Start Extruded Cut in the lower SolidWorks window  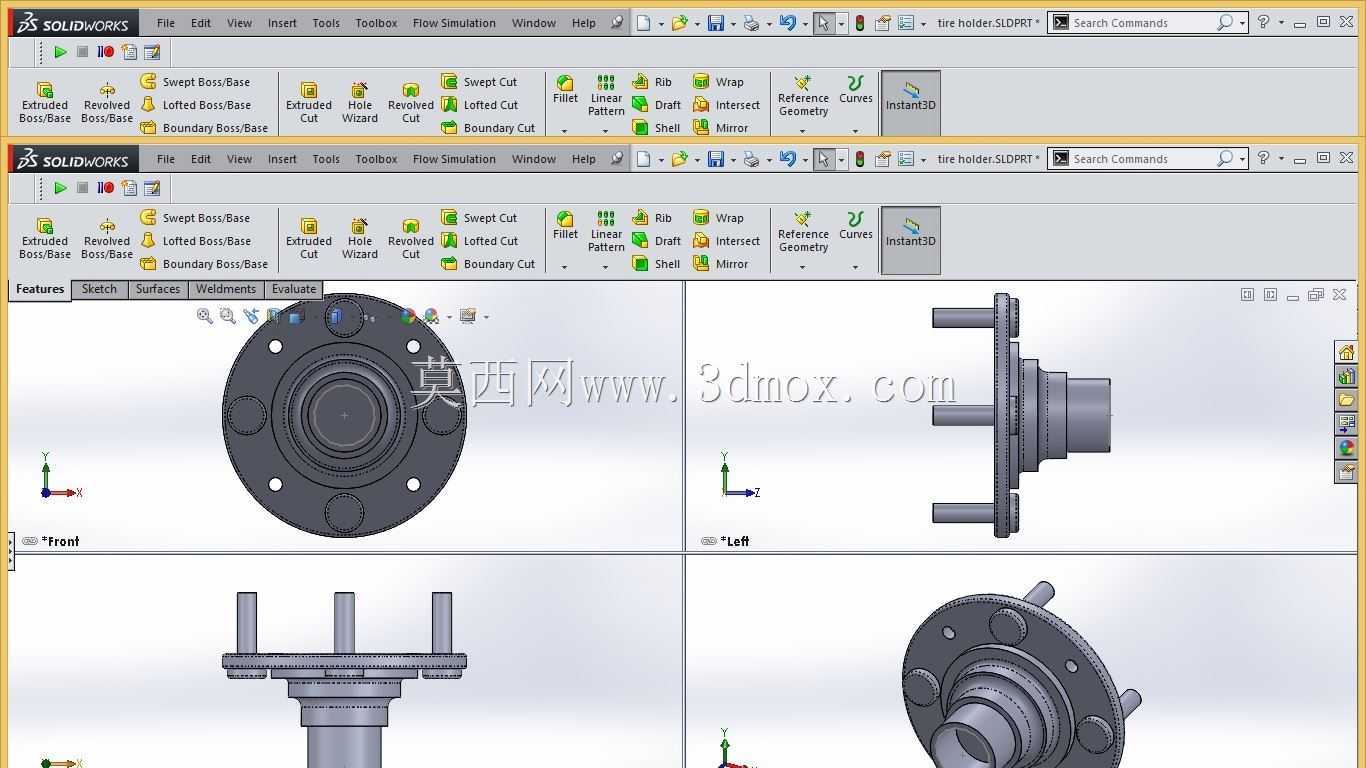click(x=309, y=240)
